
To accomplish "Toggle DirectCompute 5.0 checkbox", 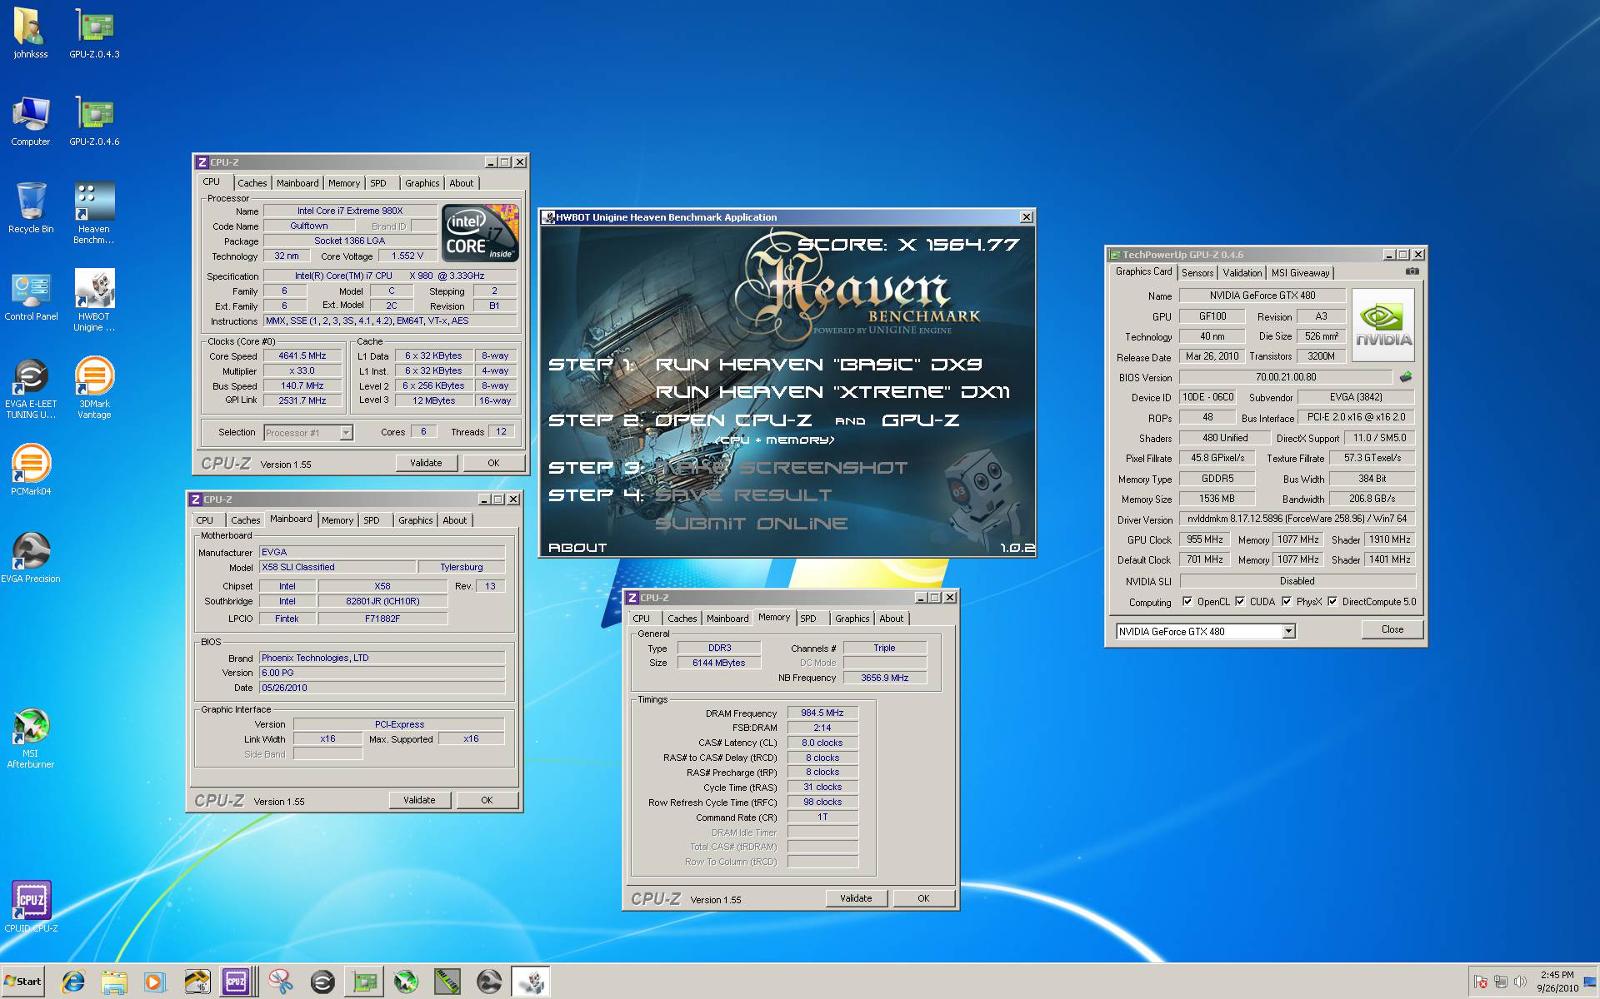I will click(1332, 602).
